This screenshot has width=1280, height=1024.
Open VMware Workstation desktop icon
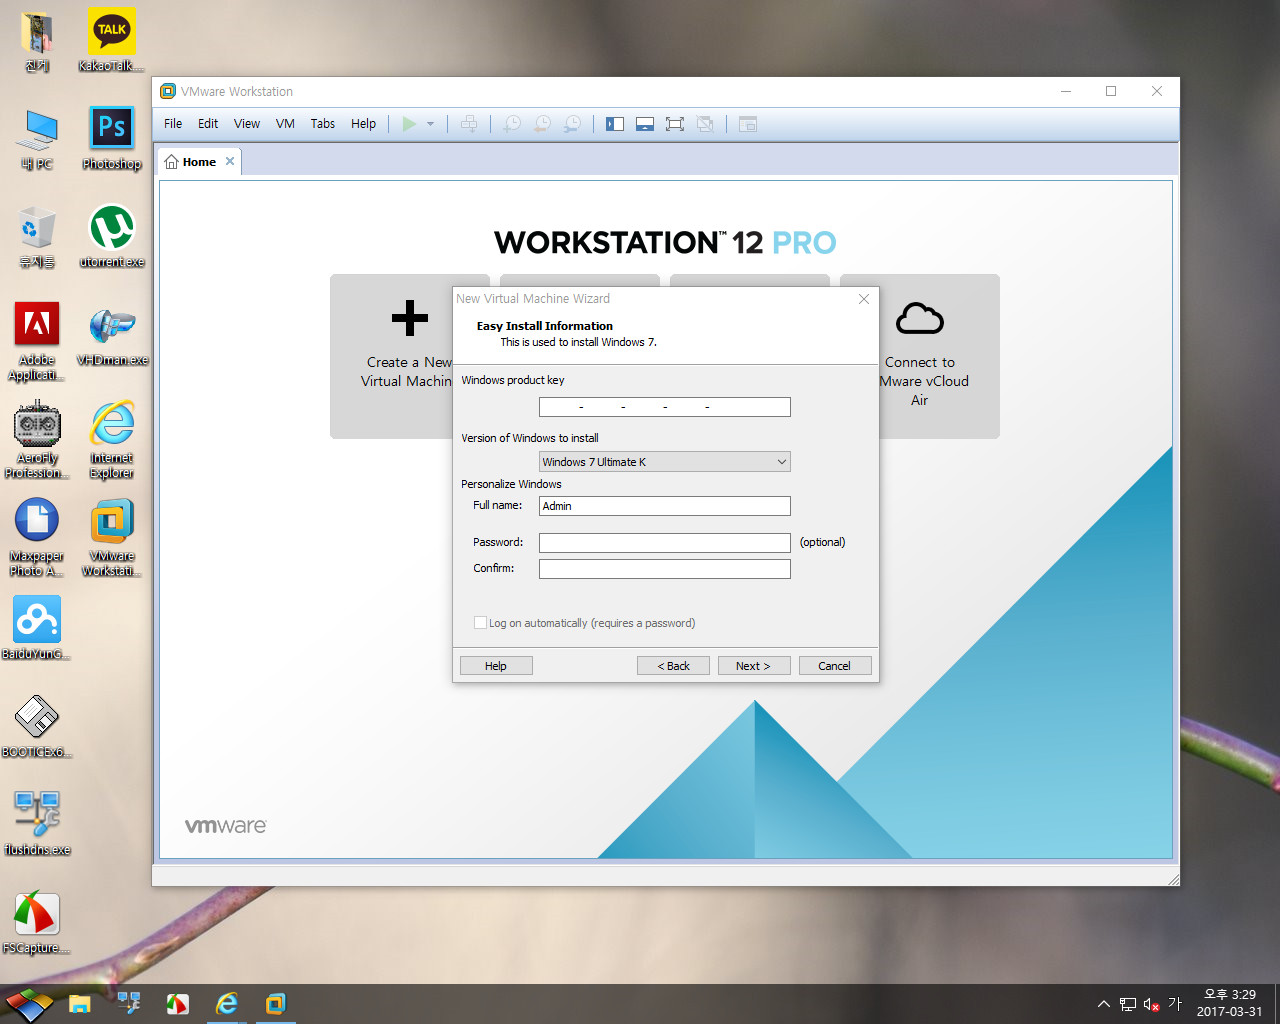coord(111,536)
